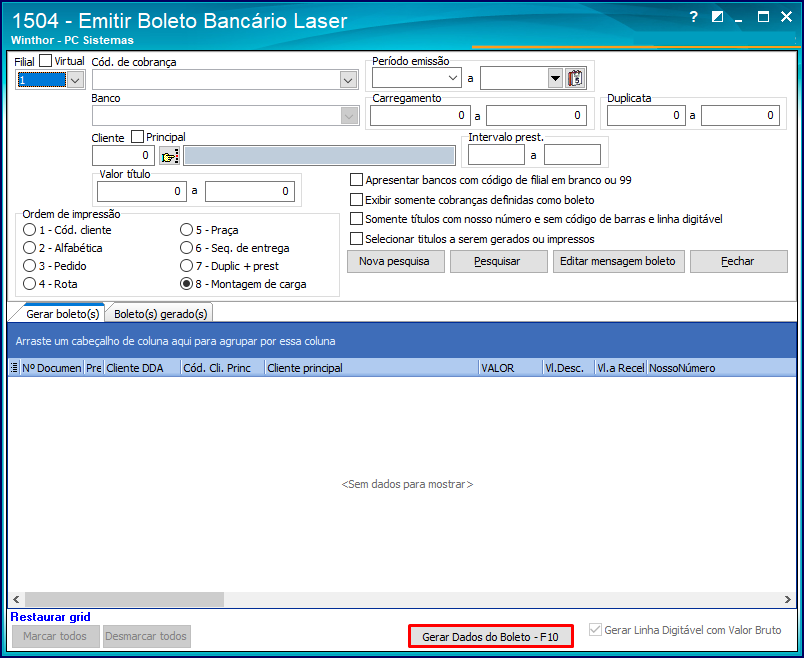Open the Período emissão start date dropdown
804x658 pixels.
tap(453, 78)
